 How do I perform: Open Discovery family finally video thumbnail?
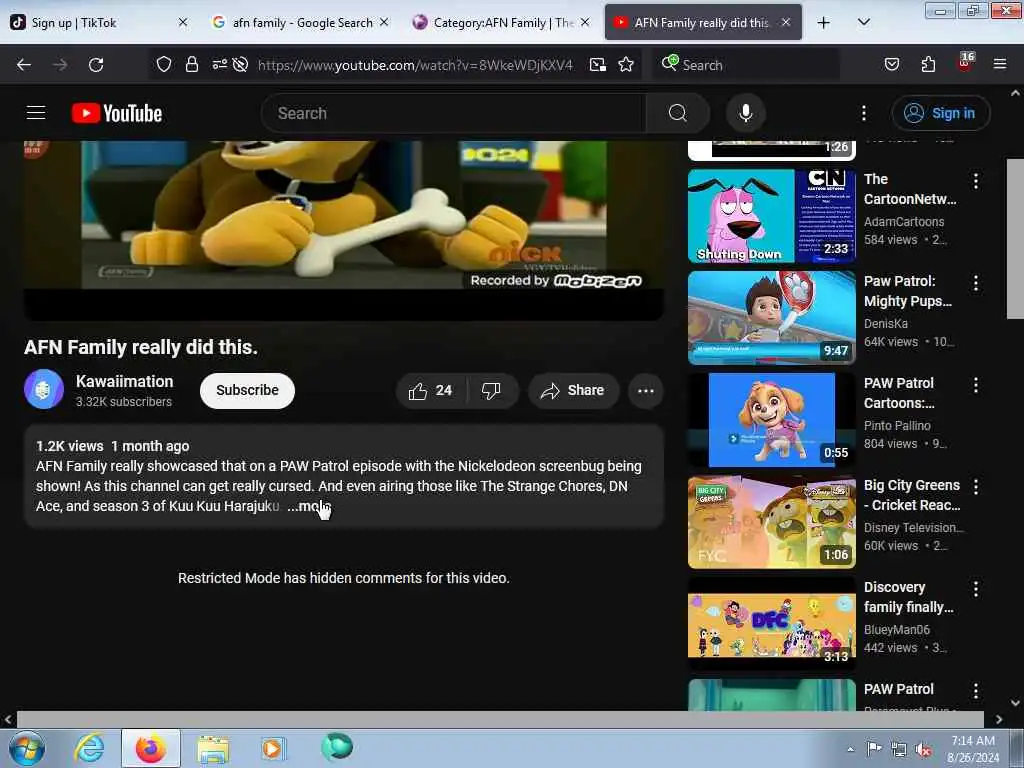point(771,624)
